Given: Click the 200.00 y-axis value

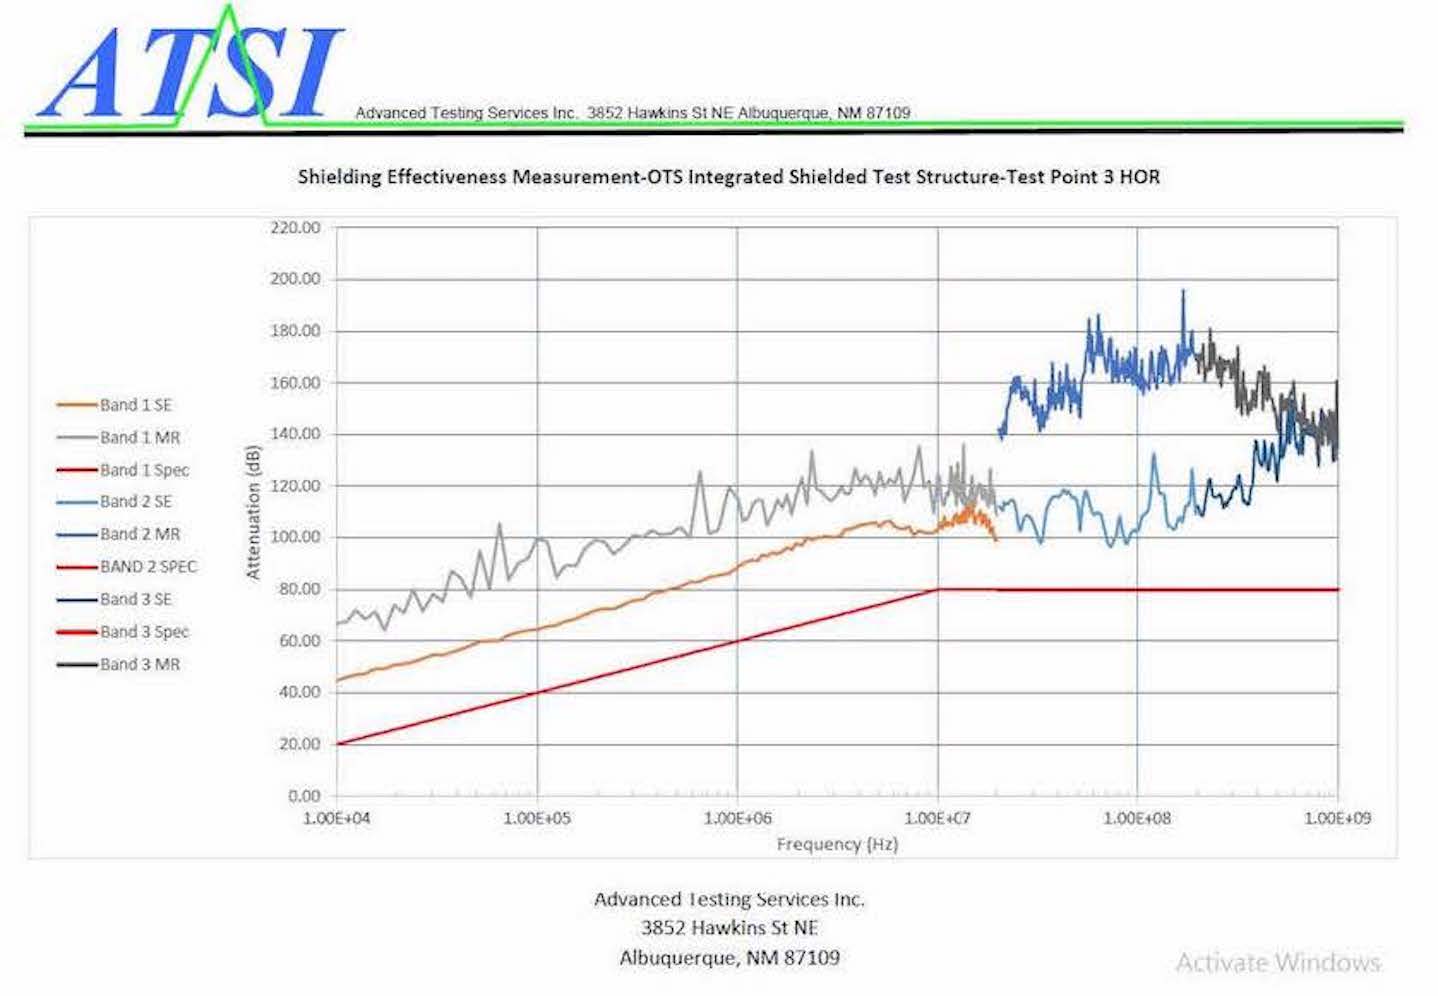Looking at the screenshot, I should (x=295, y=279).
